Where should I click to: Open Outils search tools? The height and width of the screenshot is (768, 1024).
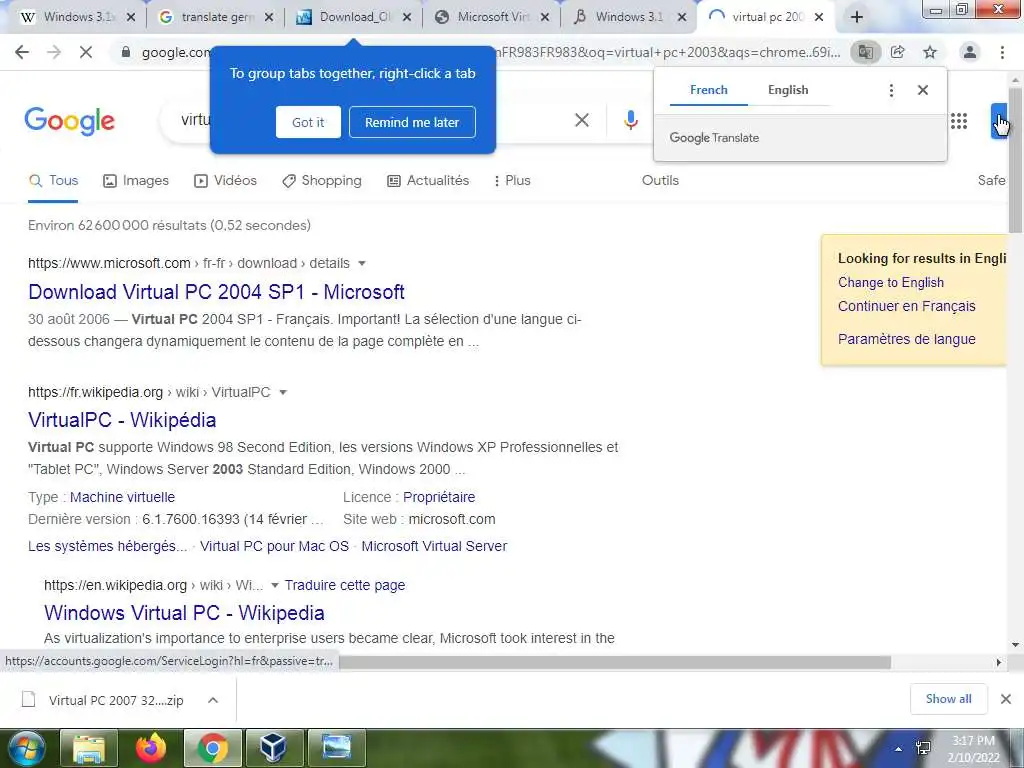660,181
